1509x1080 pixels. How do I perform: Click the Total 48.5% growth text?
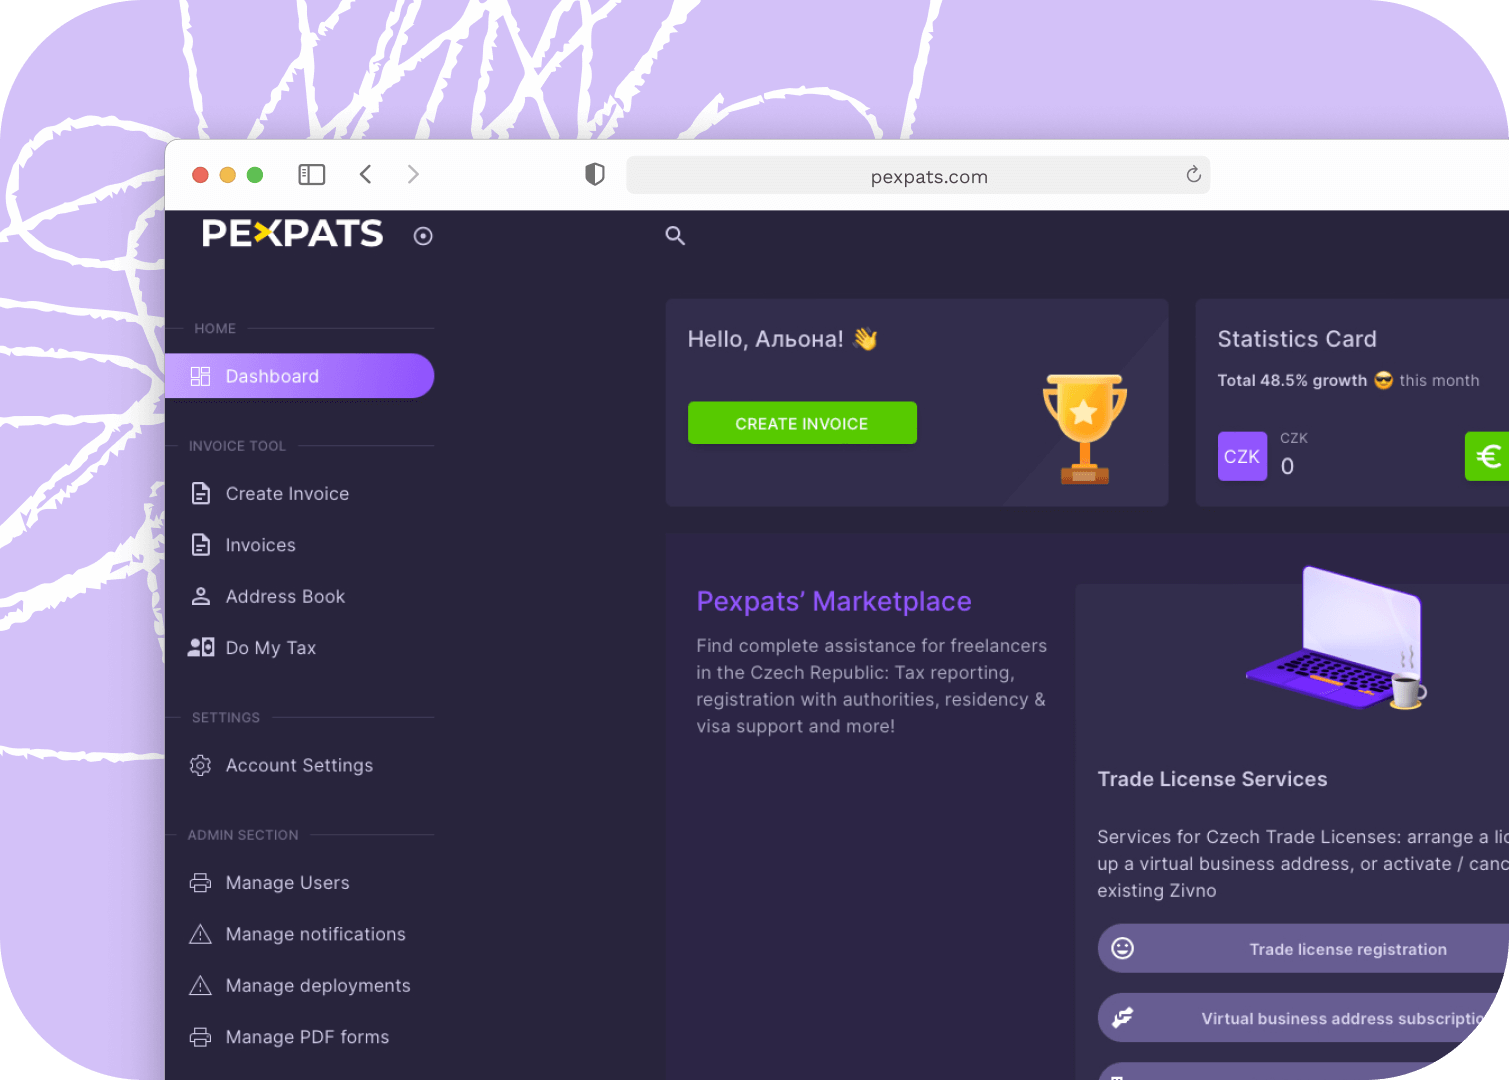click(x=1292, y=380)
